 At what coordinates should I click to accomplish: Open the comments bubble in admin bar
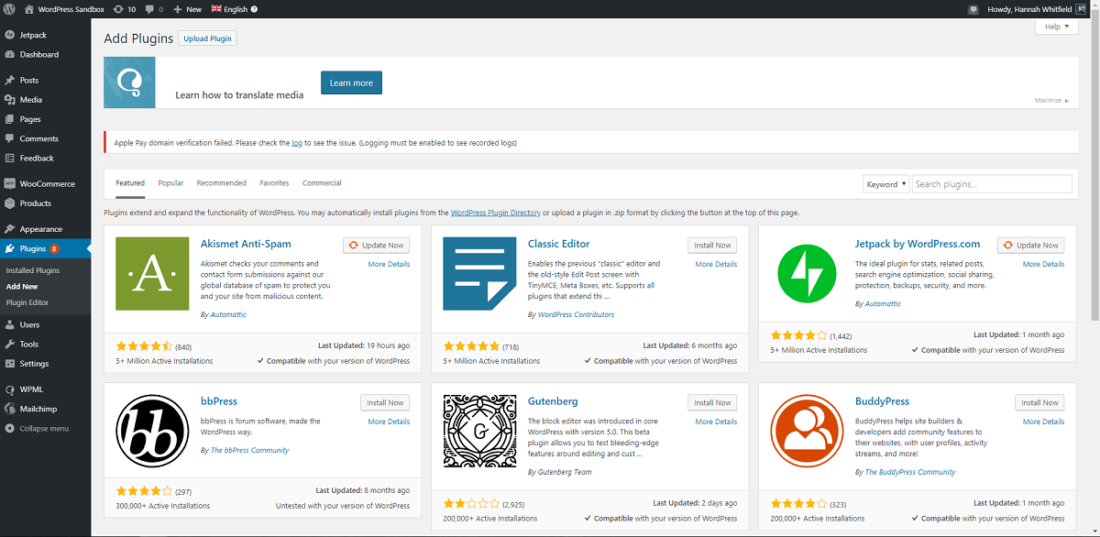[x=154, y=9]
